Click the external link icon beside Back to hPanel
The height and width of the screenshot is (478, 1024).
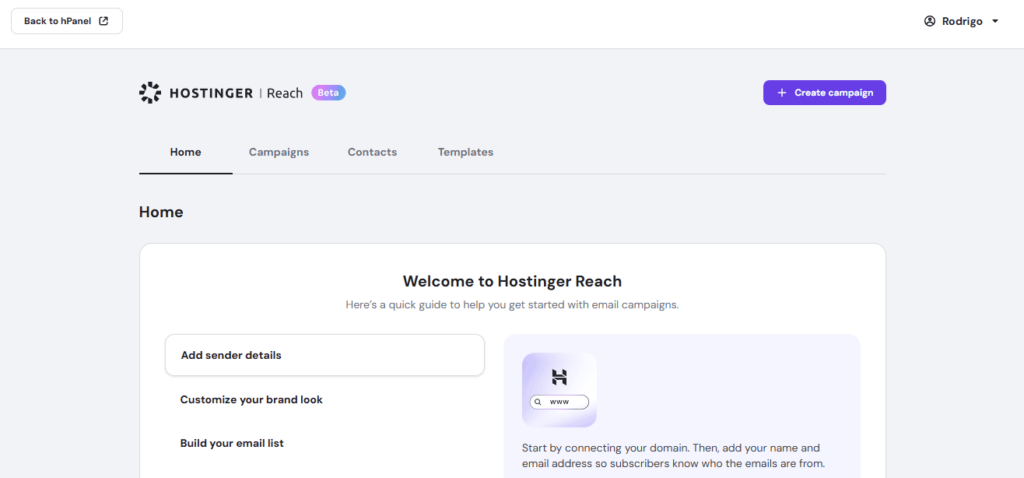[x=103, y=21]
